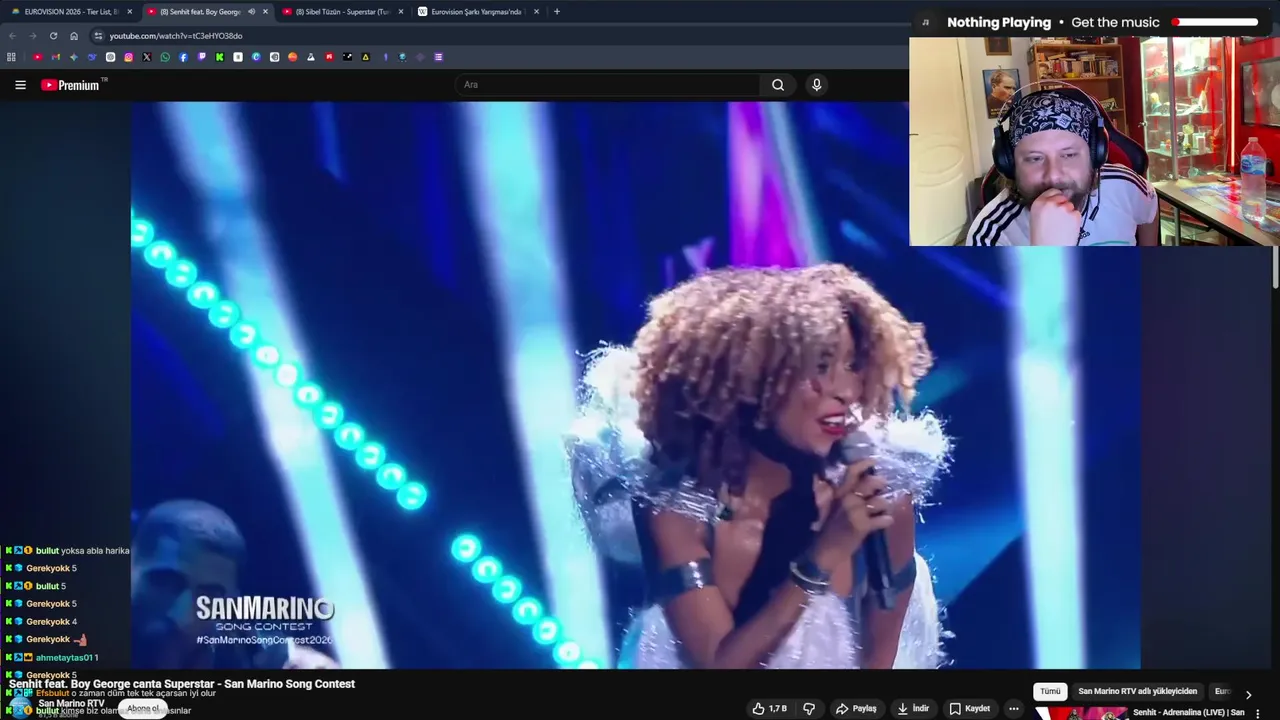Image resolution: width=1280 pixels, height=720 pixels.
Task: Click the page vertical scrollbar
Action: (1275, 270)
